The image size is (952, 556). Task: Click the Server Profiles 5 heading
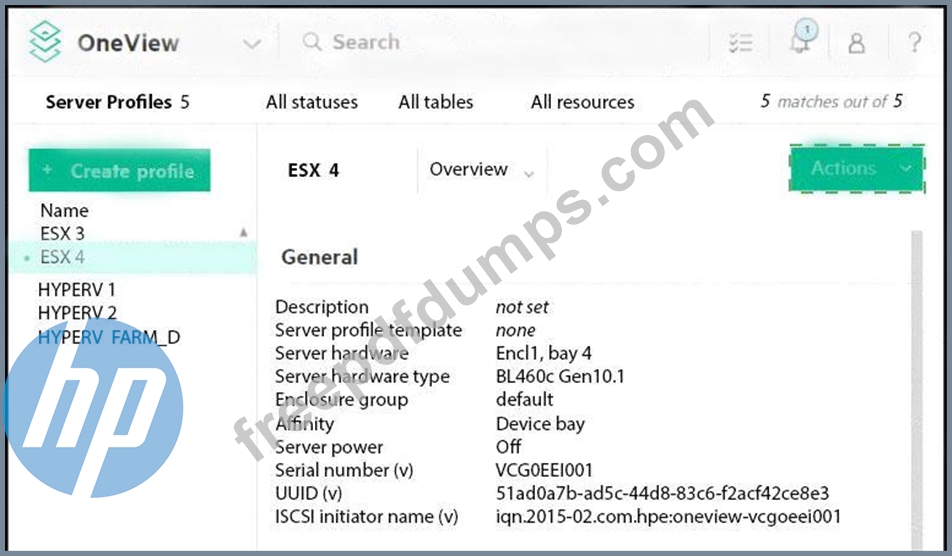click(x=118, y=102)
